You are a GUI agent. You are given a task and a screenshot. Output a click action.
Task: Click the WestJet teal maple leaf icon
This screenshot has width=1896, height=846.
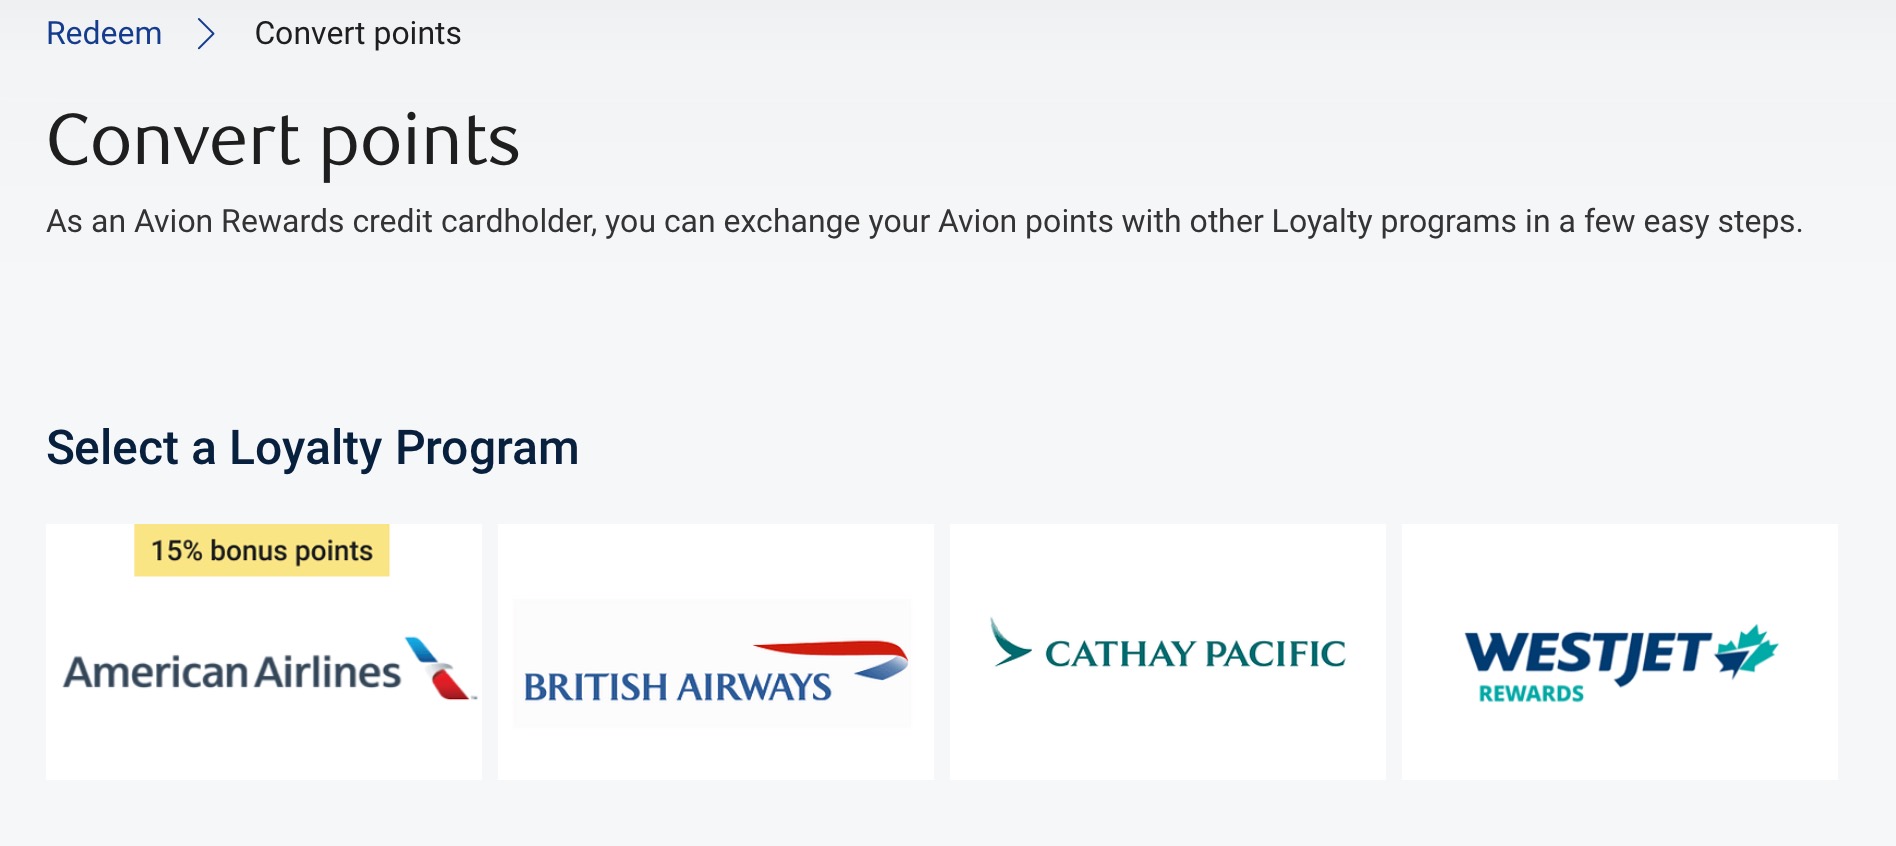(1746, 651)
